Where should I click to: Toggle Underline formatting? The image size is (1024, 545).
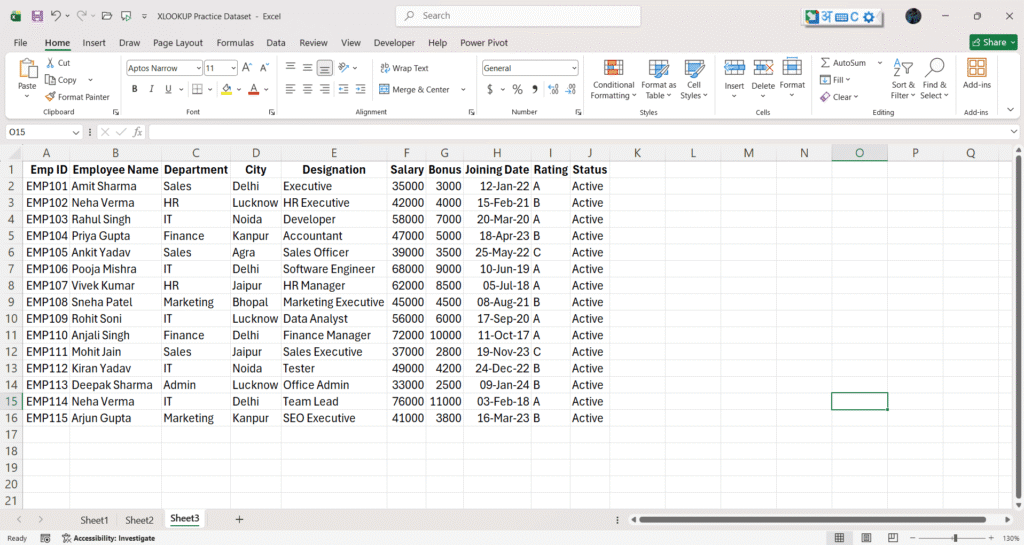(x=168, y=89)
